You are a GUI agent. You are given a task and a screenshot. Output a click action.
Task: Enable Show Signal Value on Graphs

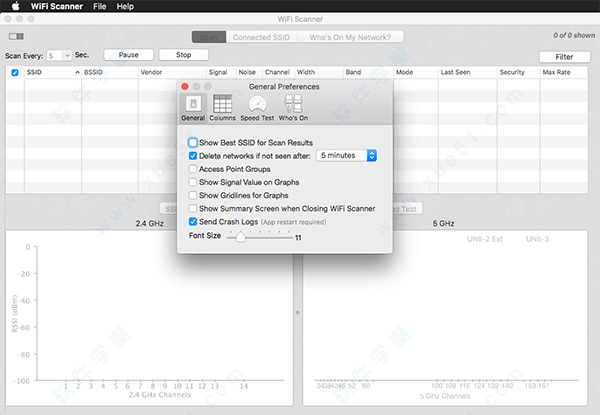coord(193,182)
